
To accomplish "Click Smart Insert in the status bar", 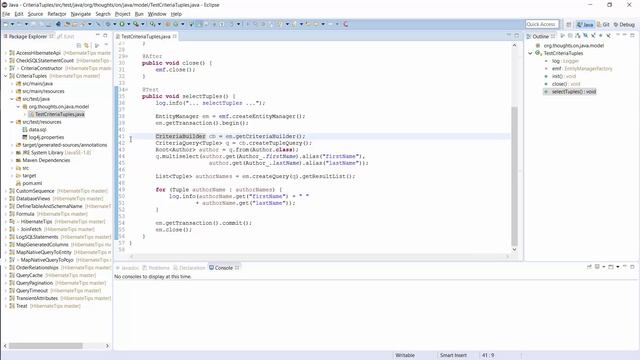I will tap(453, 355).
